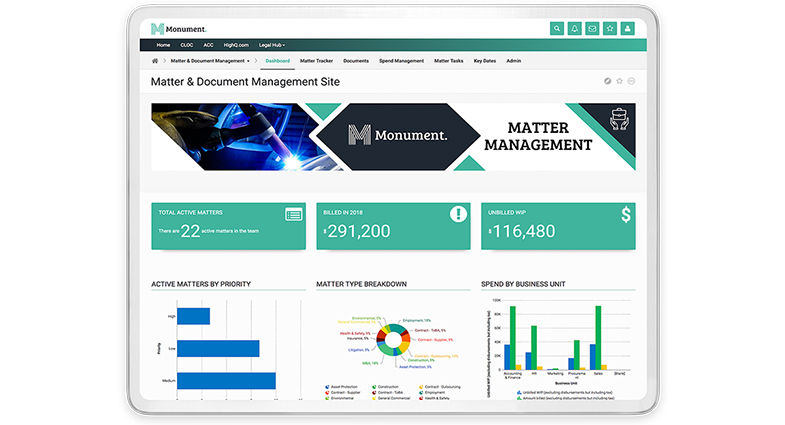Click the Monument logo in the header
Viewport: 785px width, 425px height.
pyautogui.click(x=178, y=29)
